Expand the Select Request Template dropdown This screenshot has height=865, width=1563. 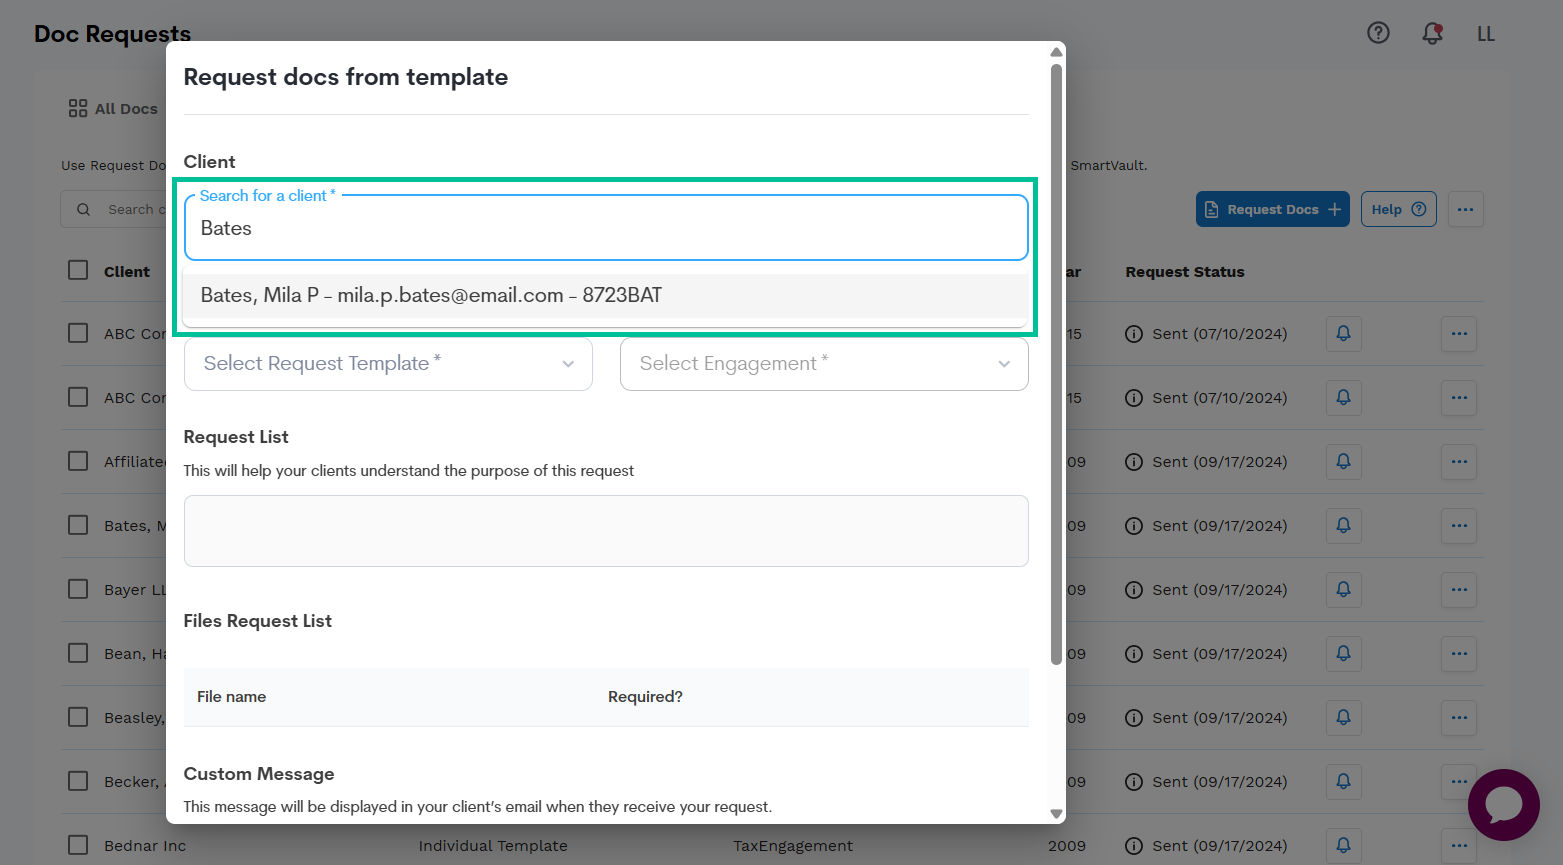[388, 364]
